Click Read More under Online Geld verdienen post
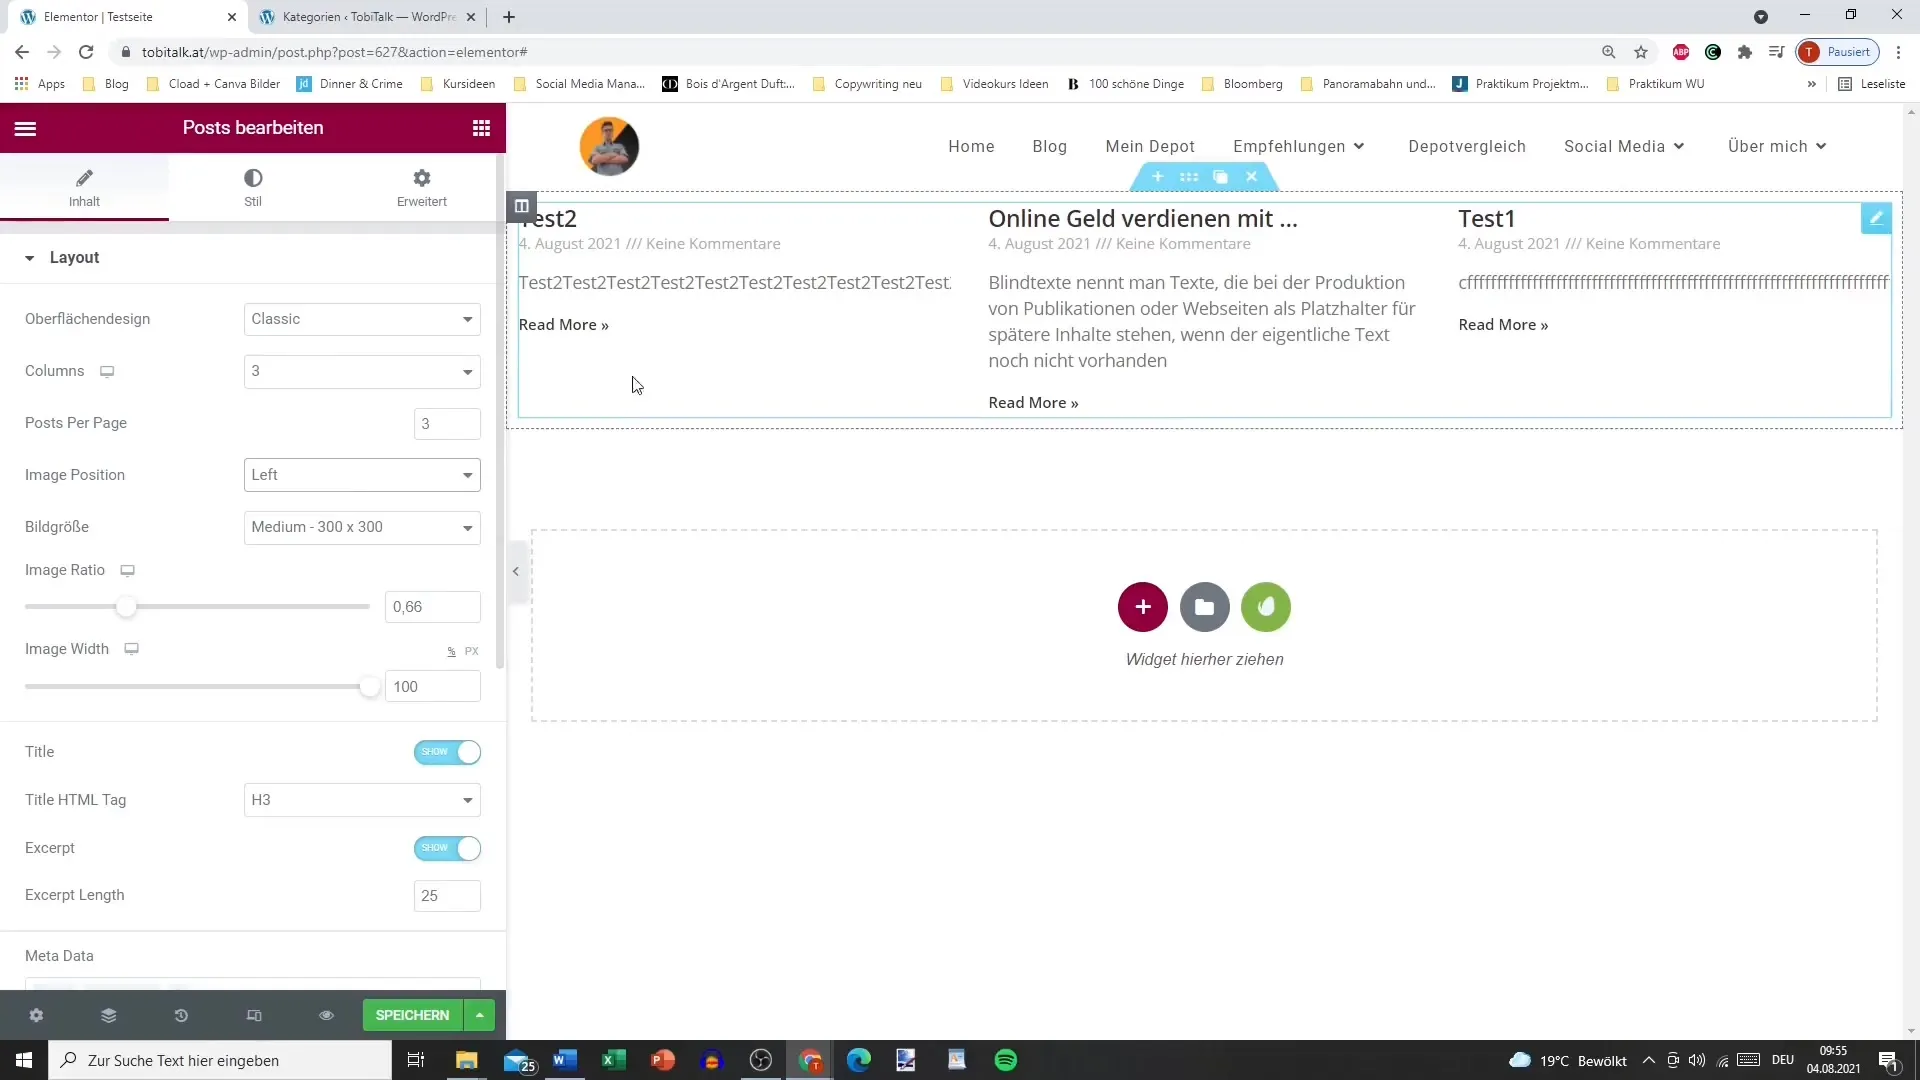Image resolution: width=1920 pixels, height=1080 pixels. (1033, 403)
